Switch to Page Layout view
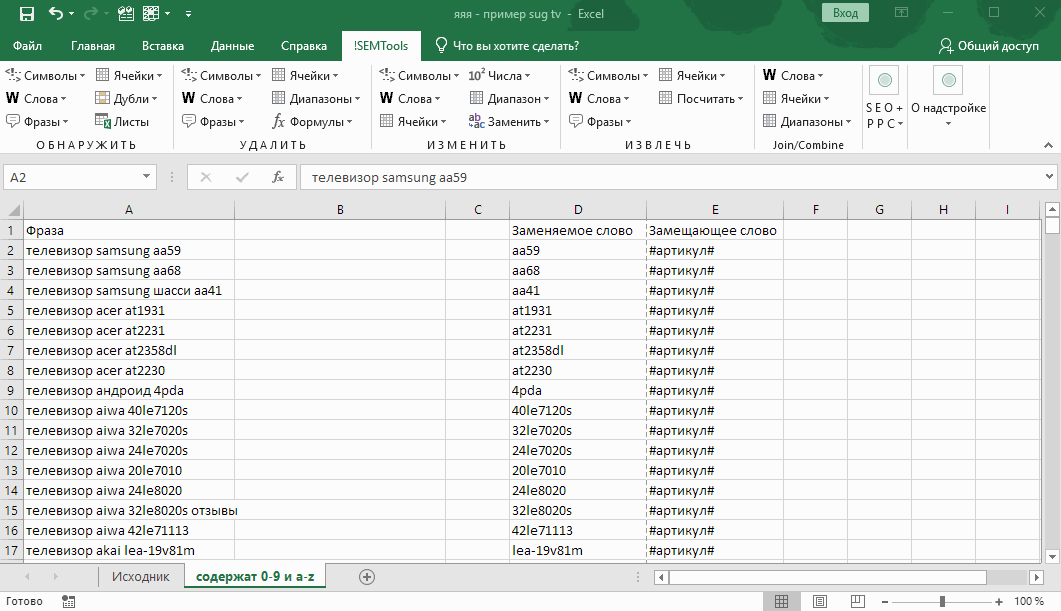 point(819,601)
